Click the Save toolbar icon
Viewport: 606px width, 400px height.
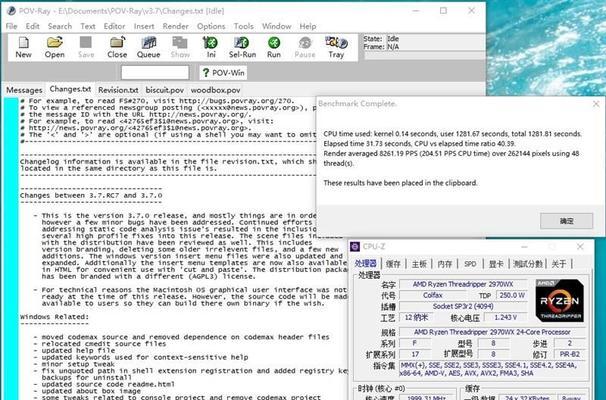(86, 47)
